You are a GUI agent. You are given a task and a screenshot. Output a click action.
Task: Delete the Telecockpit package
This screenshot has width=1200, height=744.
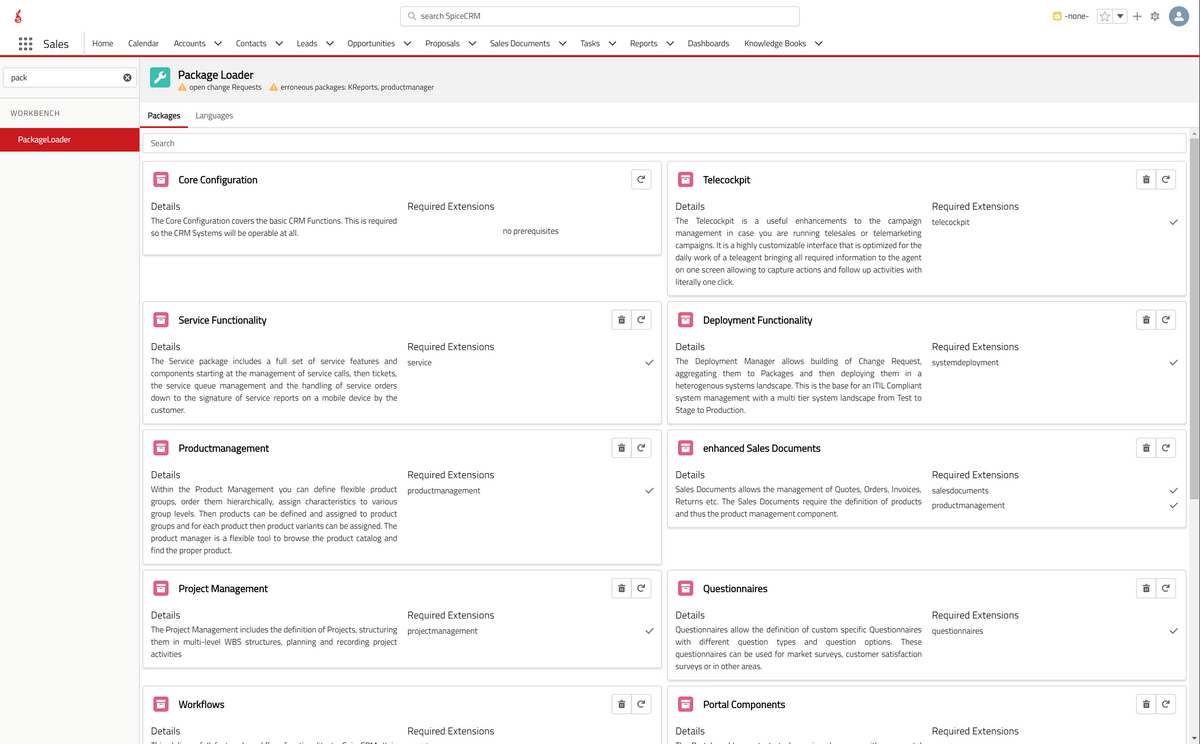pyautogui.click(x=1145, y=180)
